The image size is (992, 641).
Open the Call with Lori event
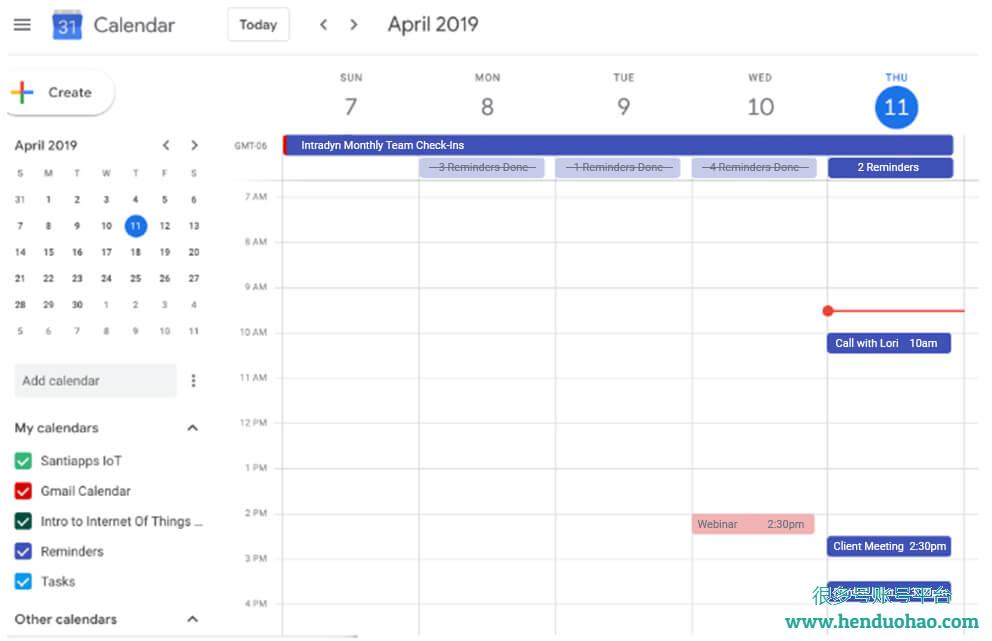pos(889,343)
